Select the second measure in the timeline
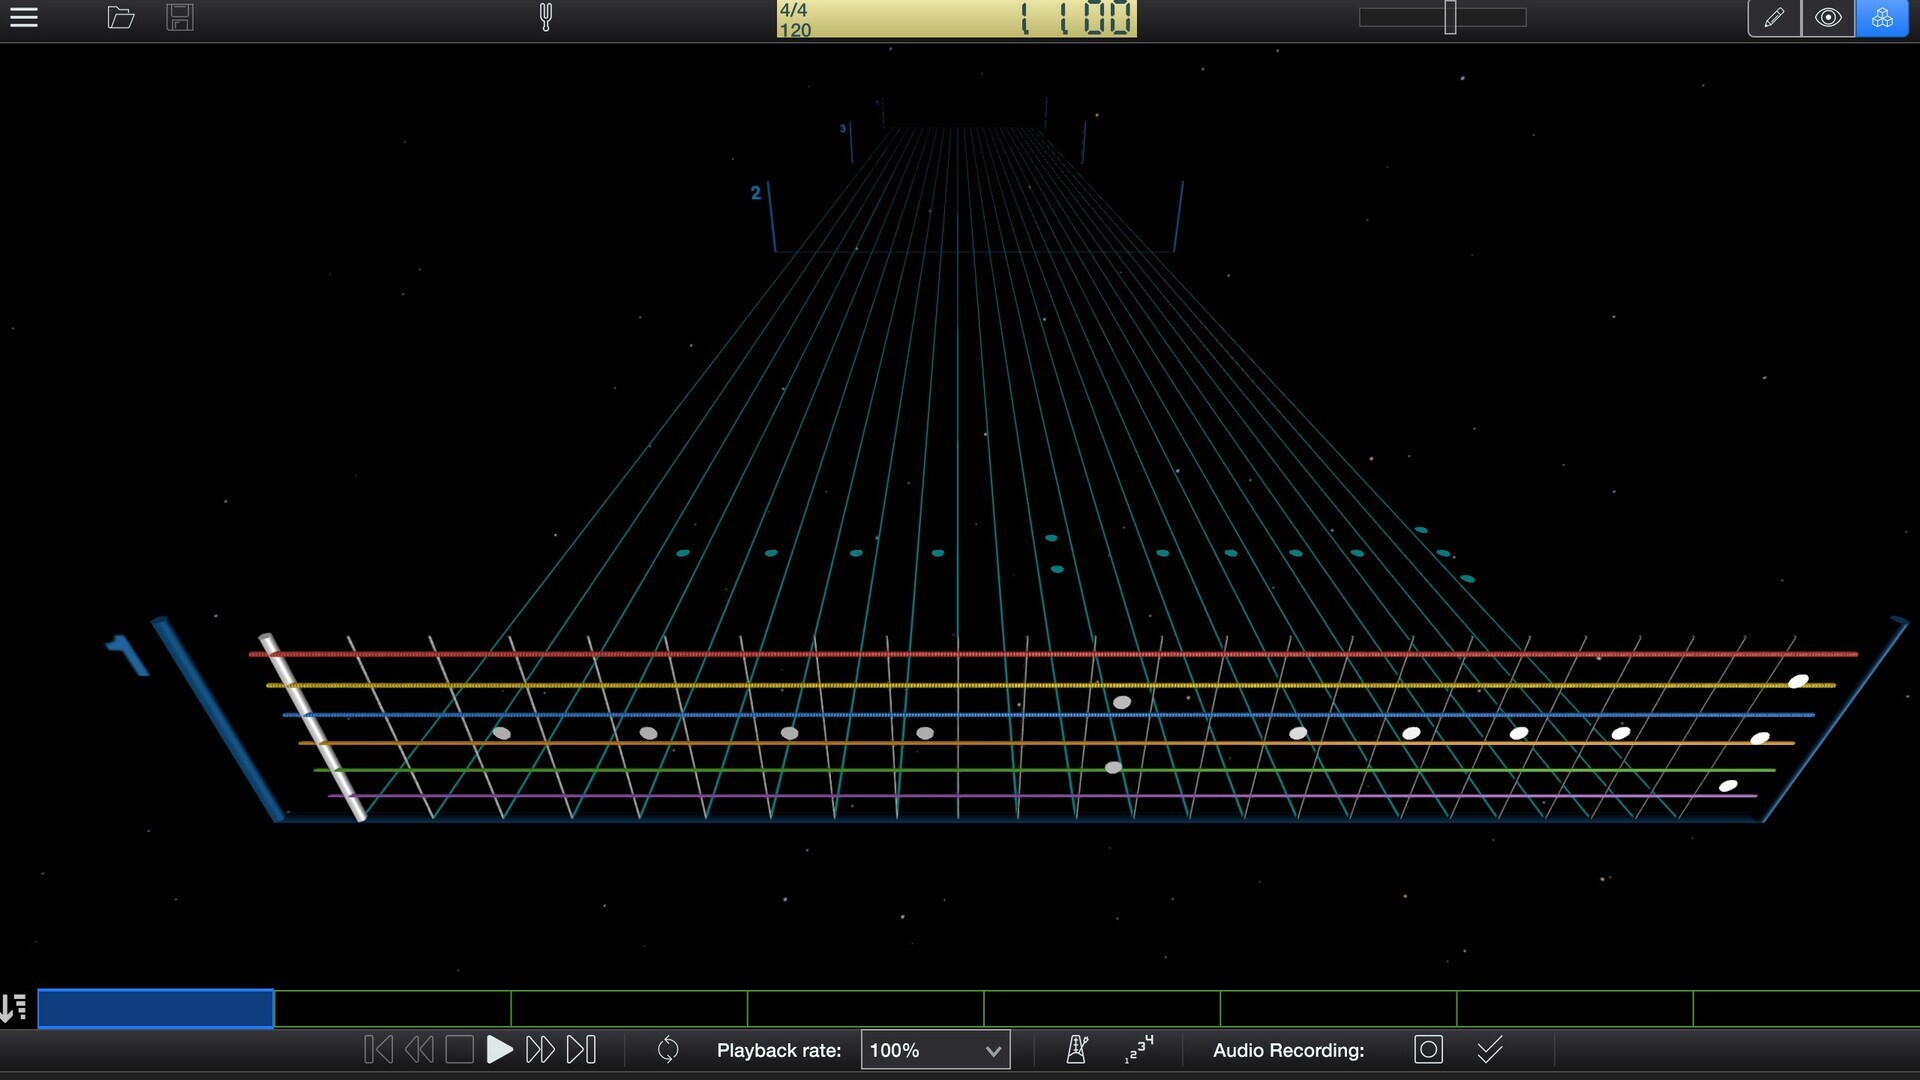1920x1080 pixels. pos(392,1008)
